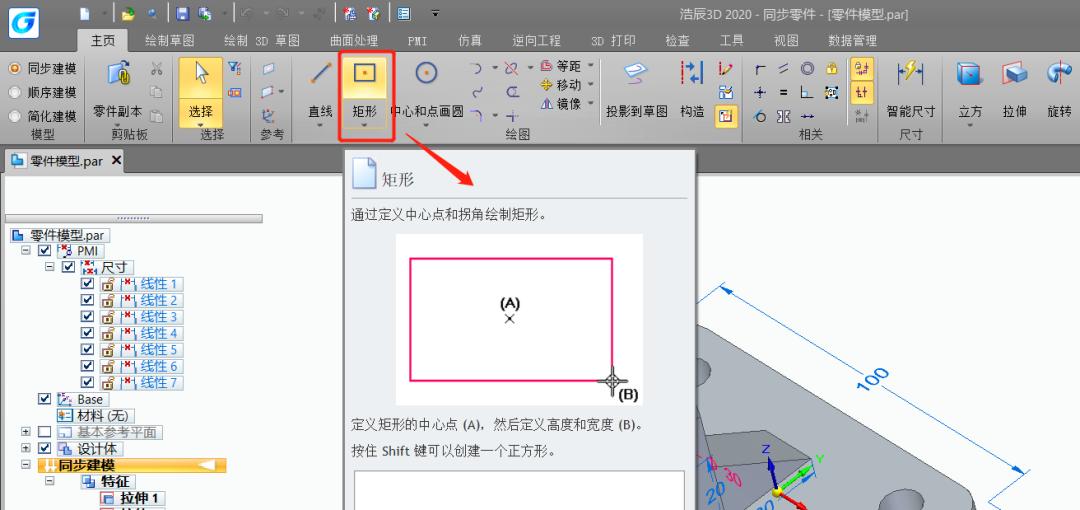Toggle the 线性 7 checkbox
This screenshot has height=510, width=1080.
pos(87,382)
